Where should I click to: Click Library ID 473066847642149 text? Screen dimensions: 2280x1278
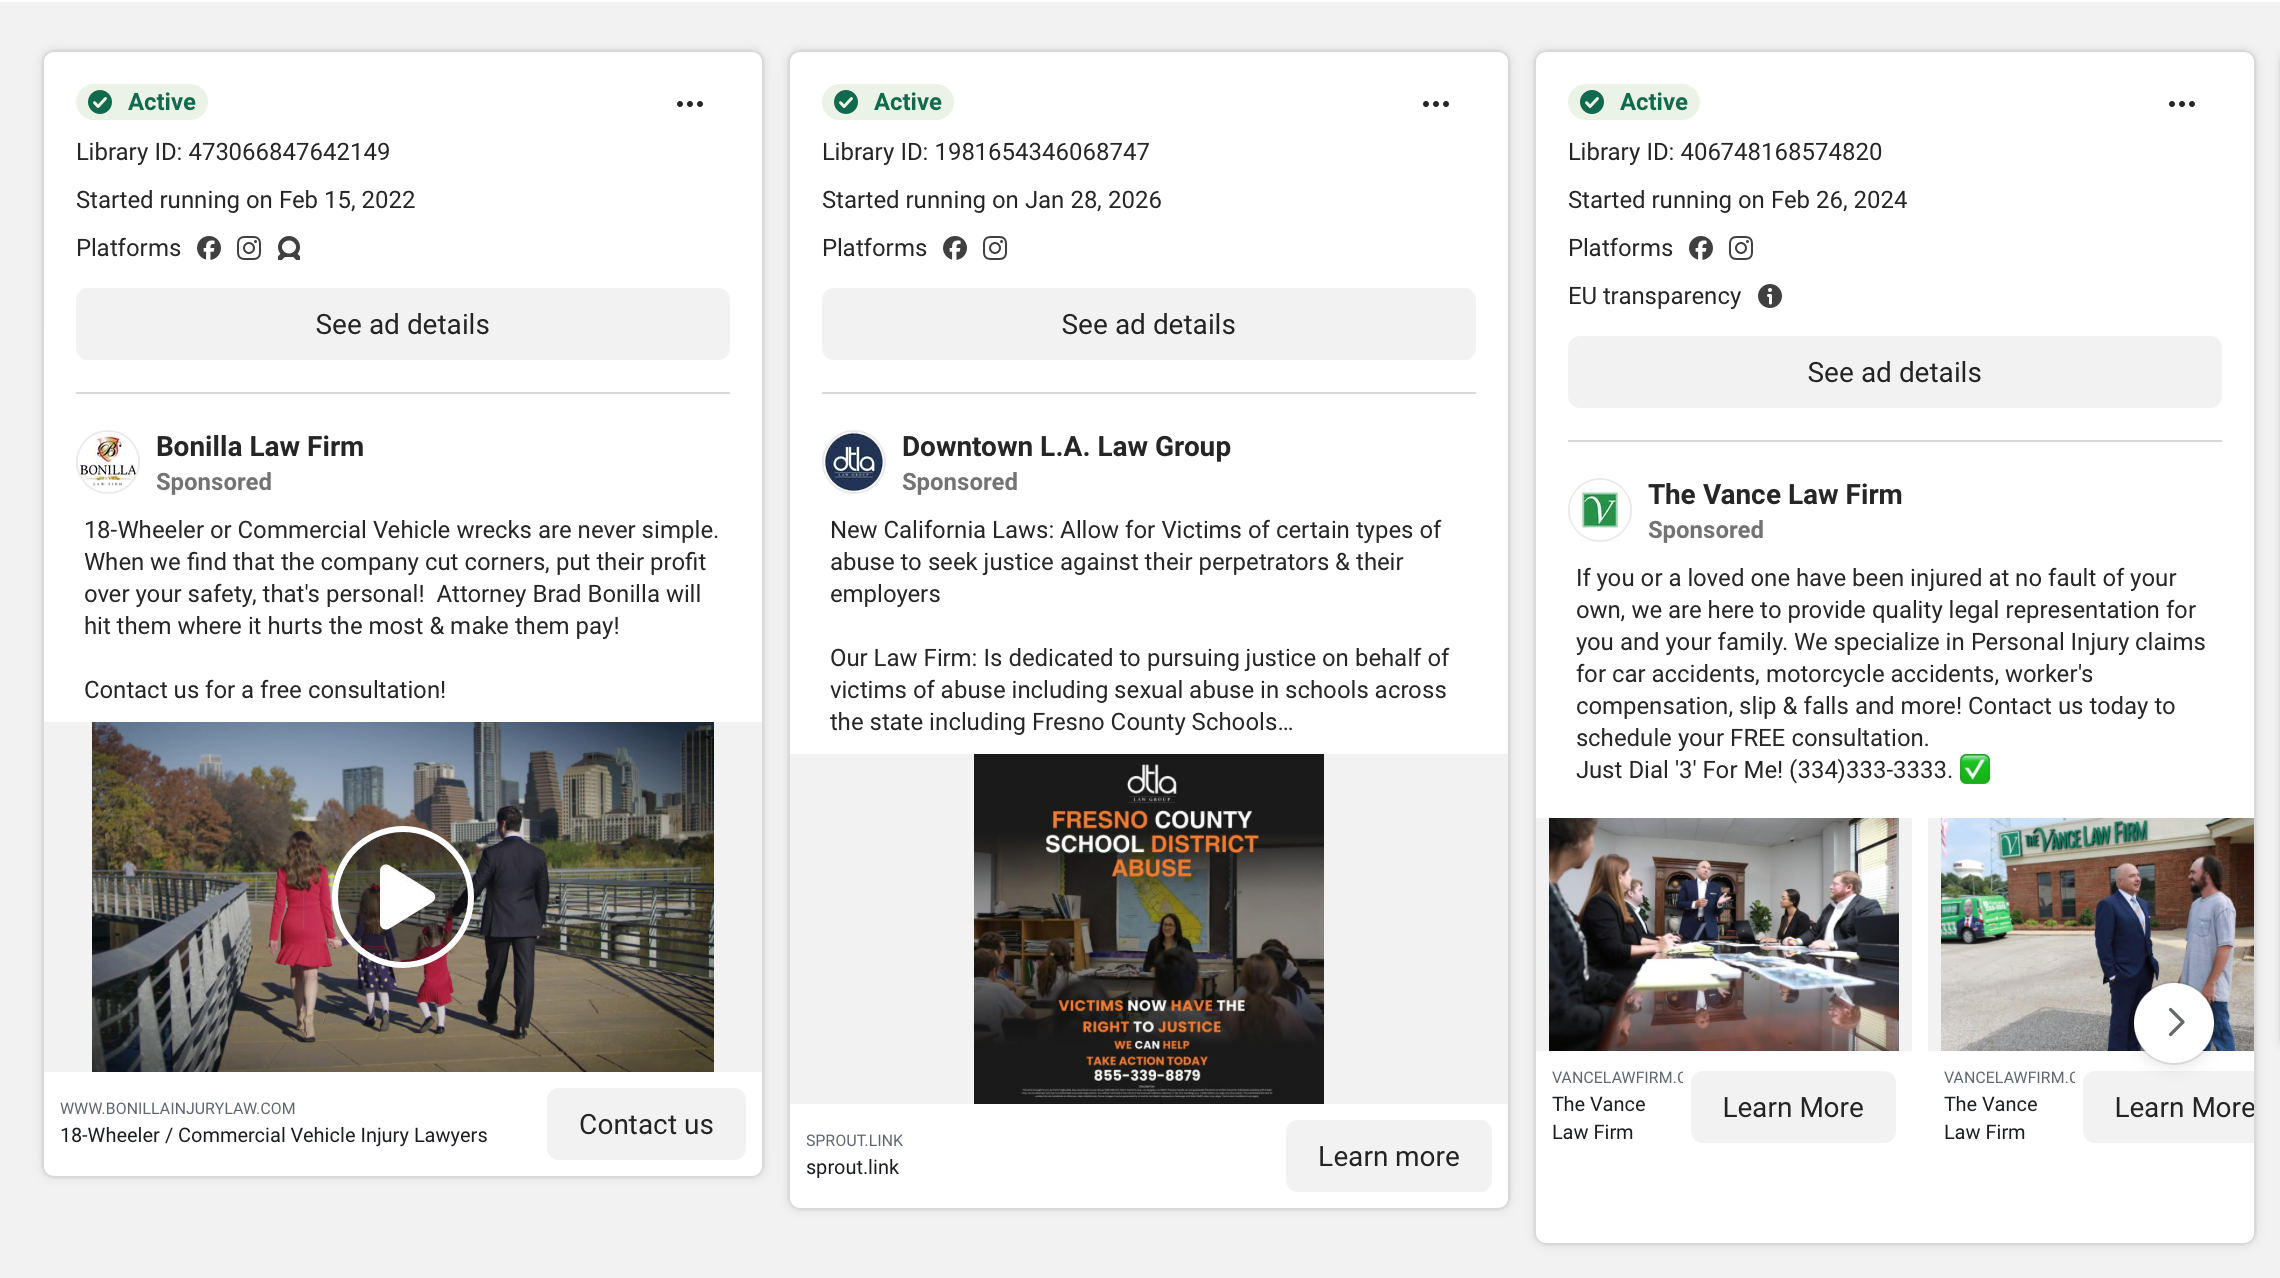click(233, 152)
